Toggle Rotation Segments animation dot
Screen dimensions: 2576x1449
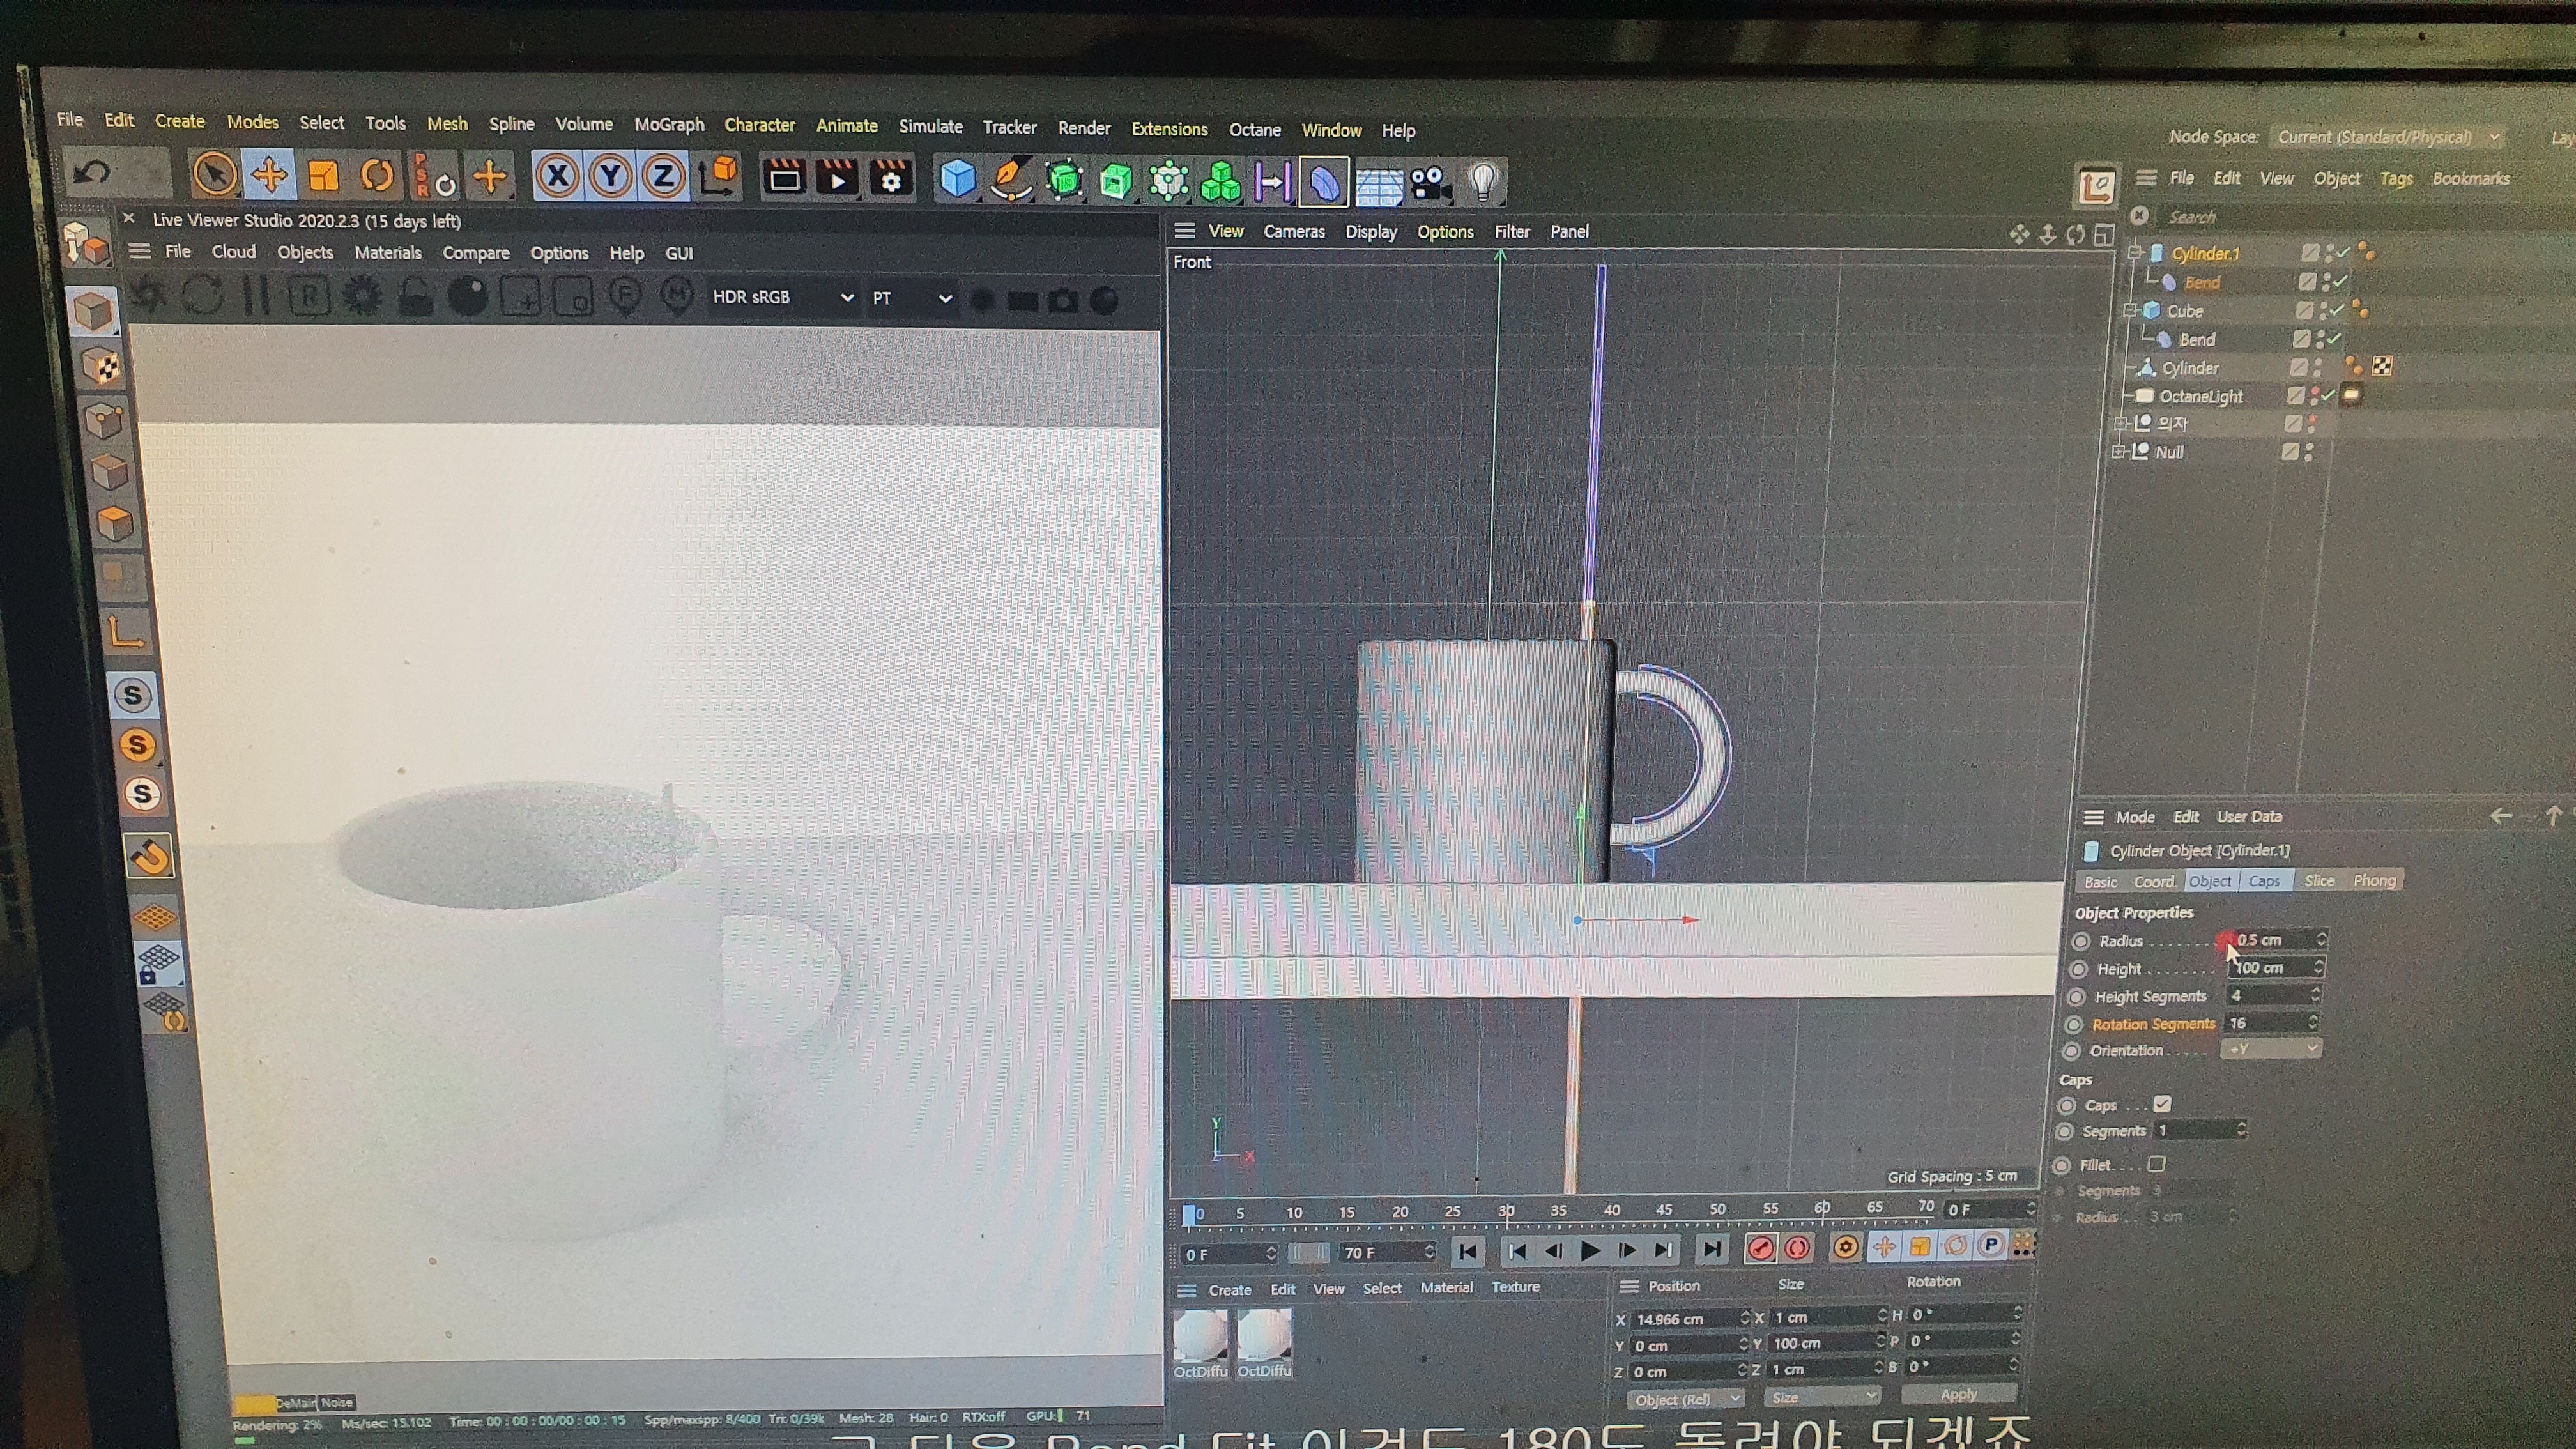(2074, 1025)
